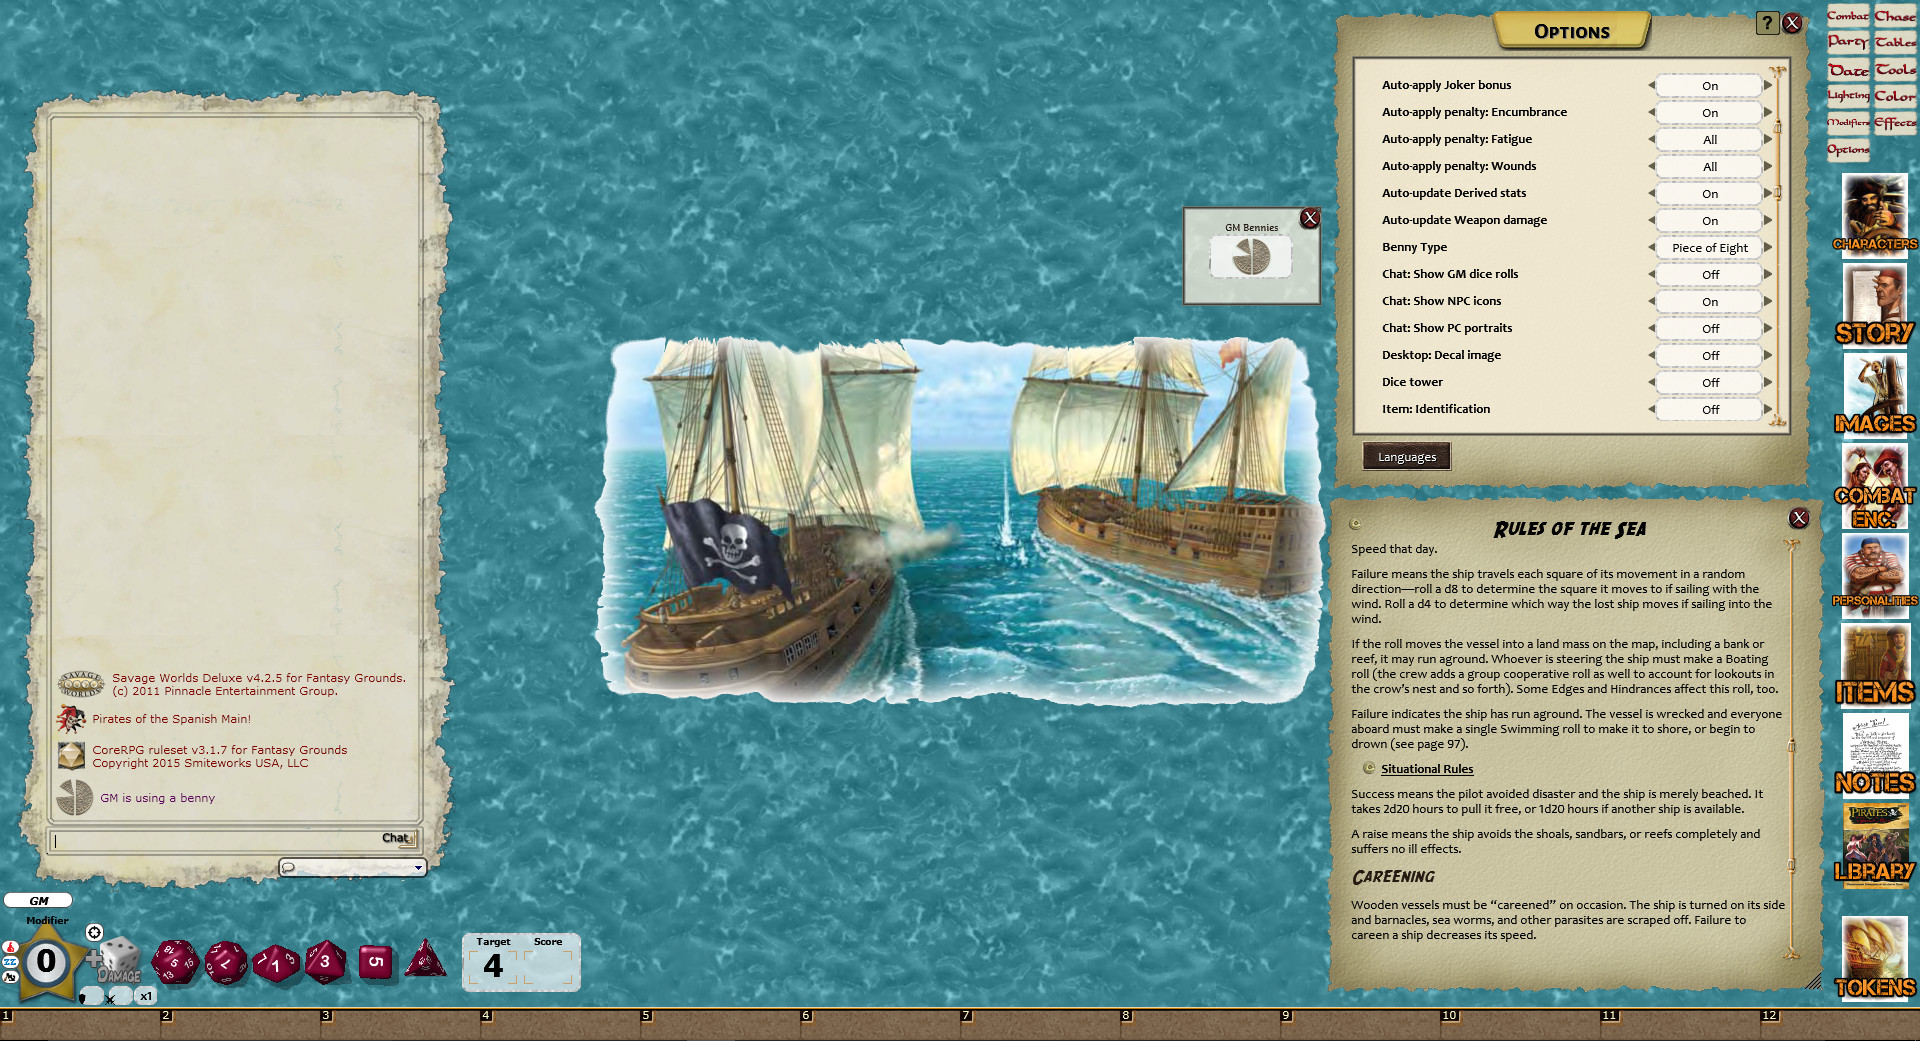Pick the d20 die
Viewport: 1920px width, 1041px height.
(x=174, y=962)
